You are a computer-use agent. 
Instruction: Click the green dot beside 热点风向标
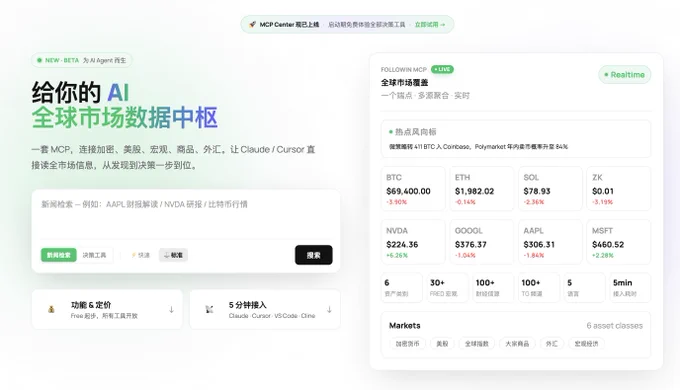click(x=391, y=132)
